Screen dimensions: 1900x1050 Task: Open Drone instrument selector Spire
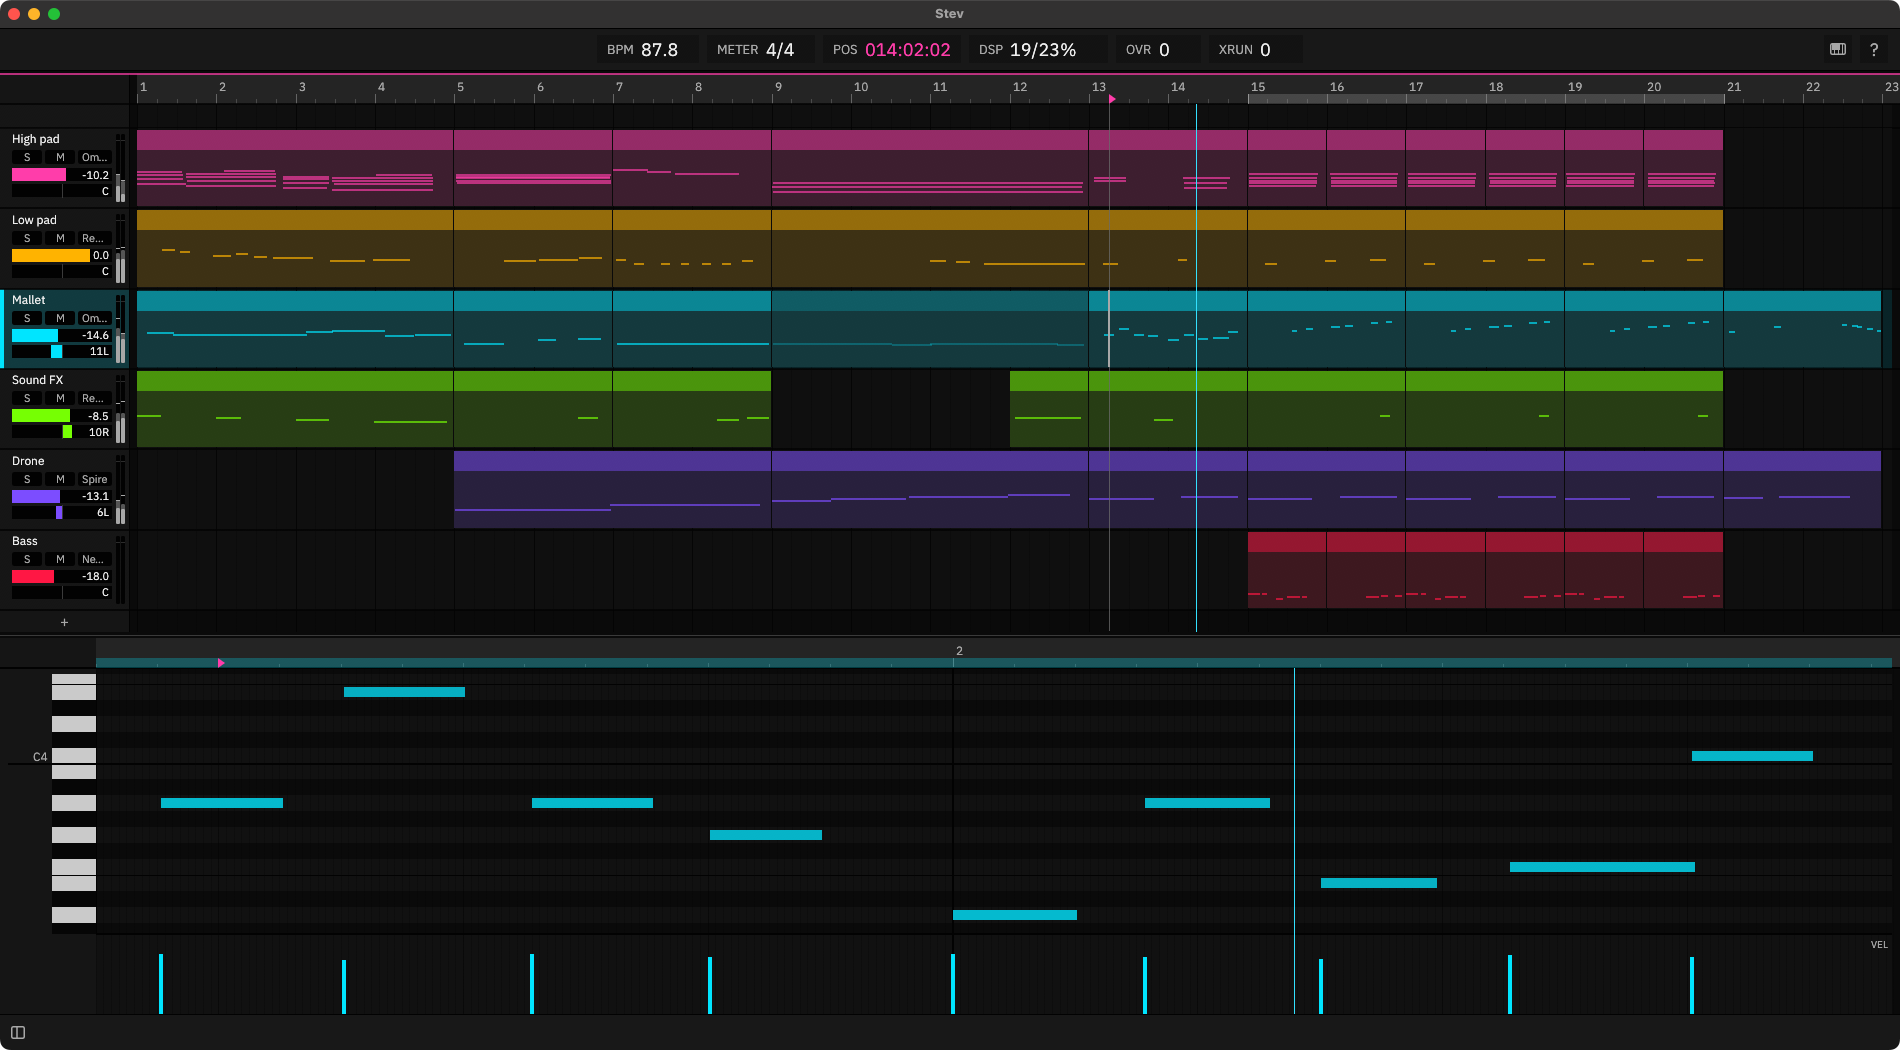tap(94, 479)
